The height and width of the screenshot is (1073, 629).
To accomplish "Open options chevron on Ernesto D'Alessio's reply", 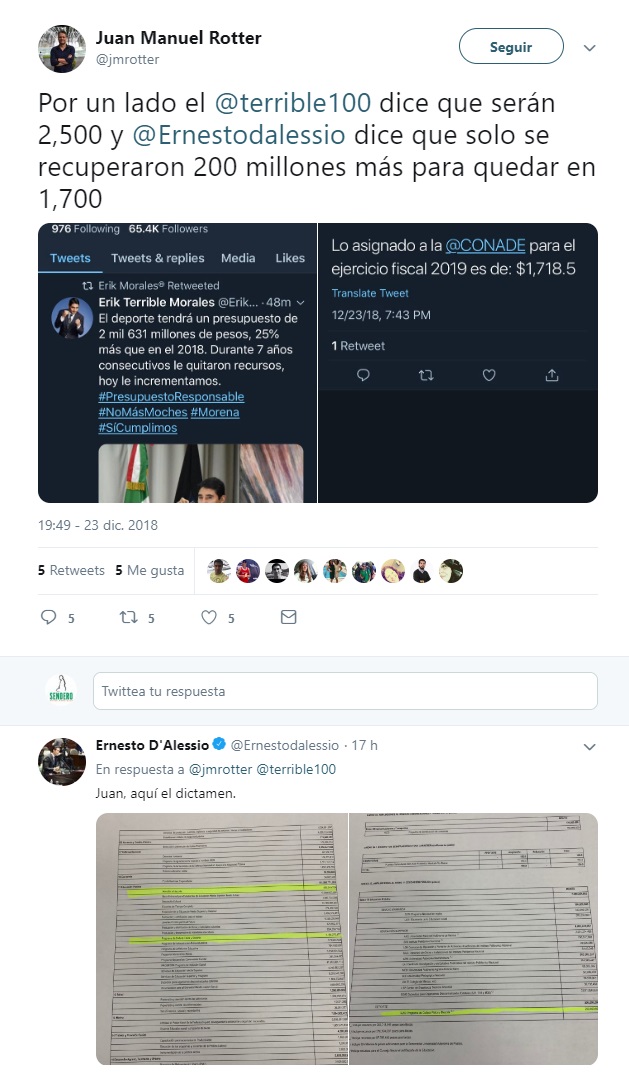I will pyautogui.click(x=589, y=747).
